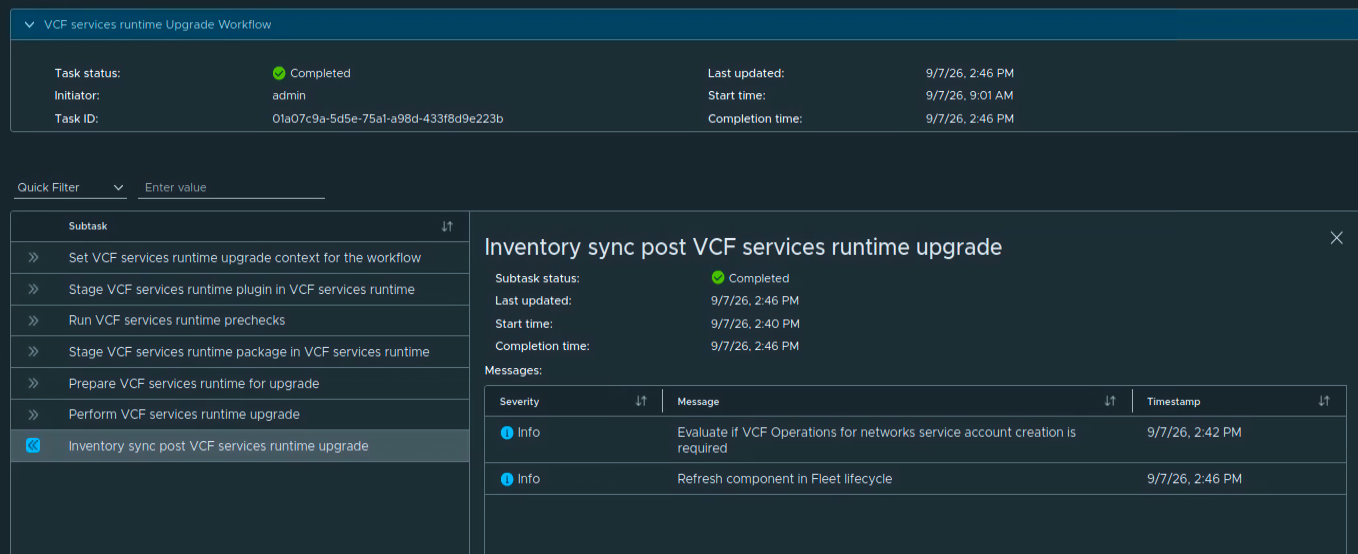1358x554 pixels.
Task: Click the subtask Start time 9/7/26, 2:40 PM
Action: (x=755, y=324)
